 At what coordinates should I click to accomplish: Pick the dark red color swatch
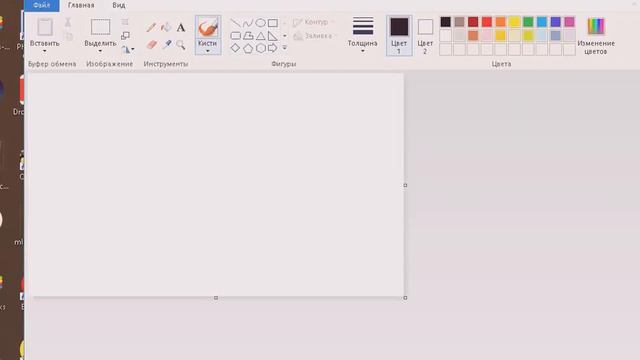click(x=473, y=22)
